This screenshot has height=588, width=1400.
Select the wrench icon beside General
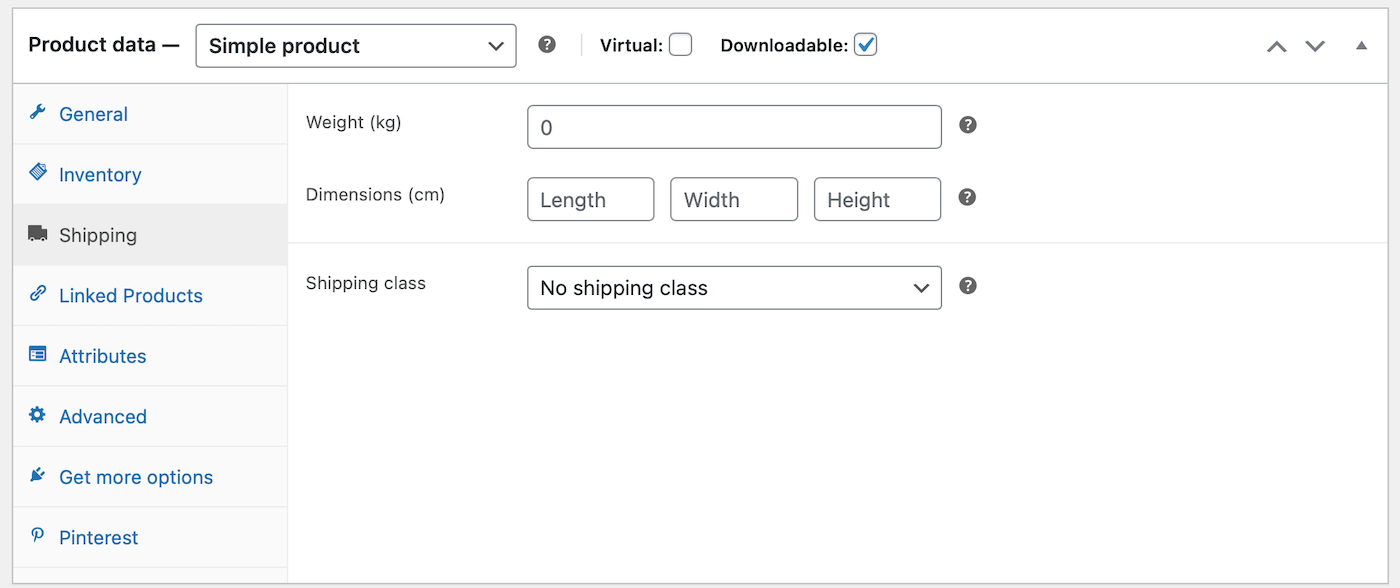click(37, 113)
